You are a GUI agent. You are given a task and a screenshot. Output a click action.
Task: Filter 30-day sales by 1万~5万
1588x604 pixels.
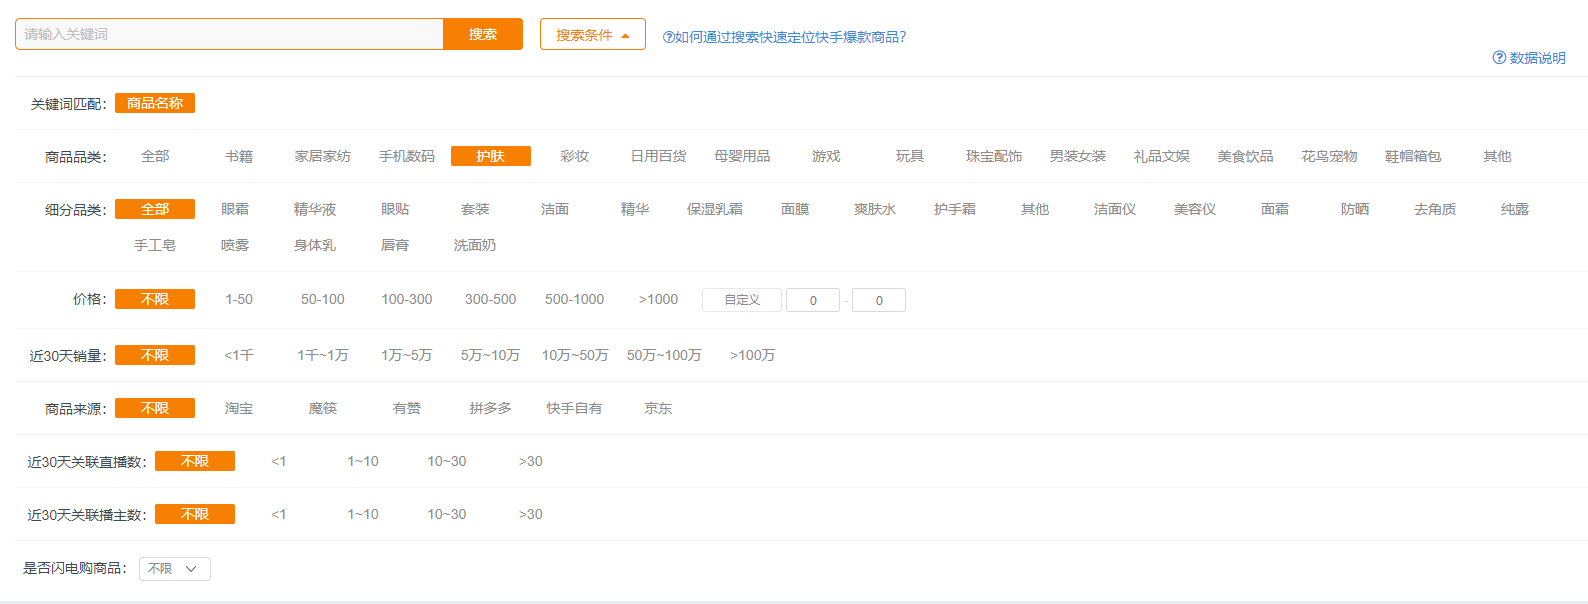click(406, 355)
